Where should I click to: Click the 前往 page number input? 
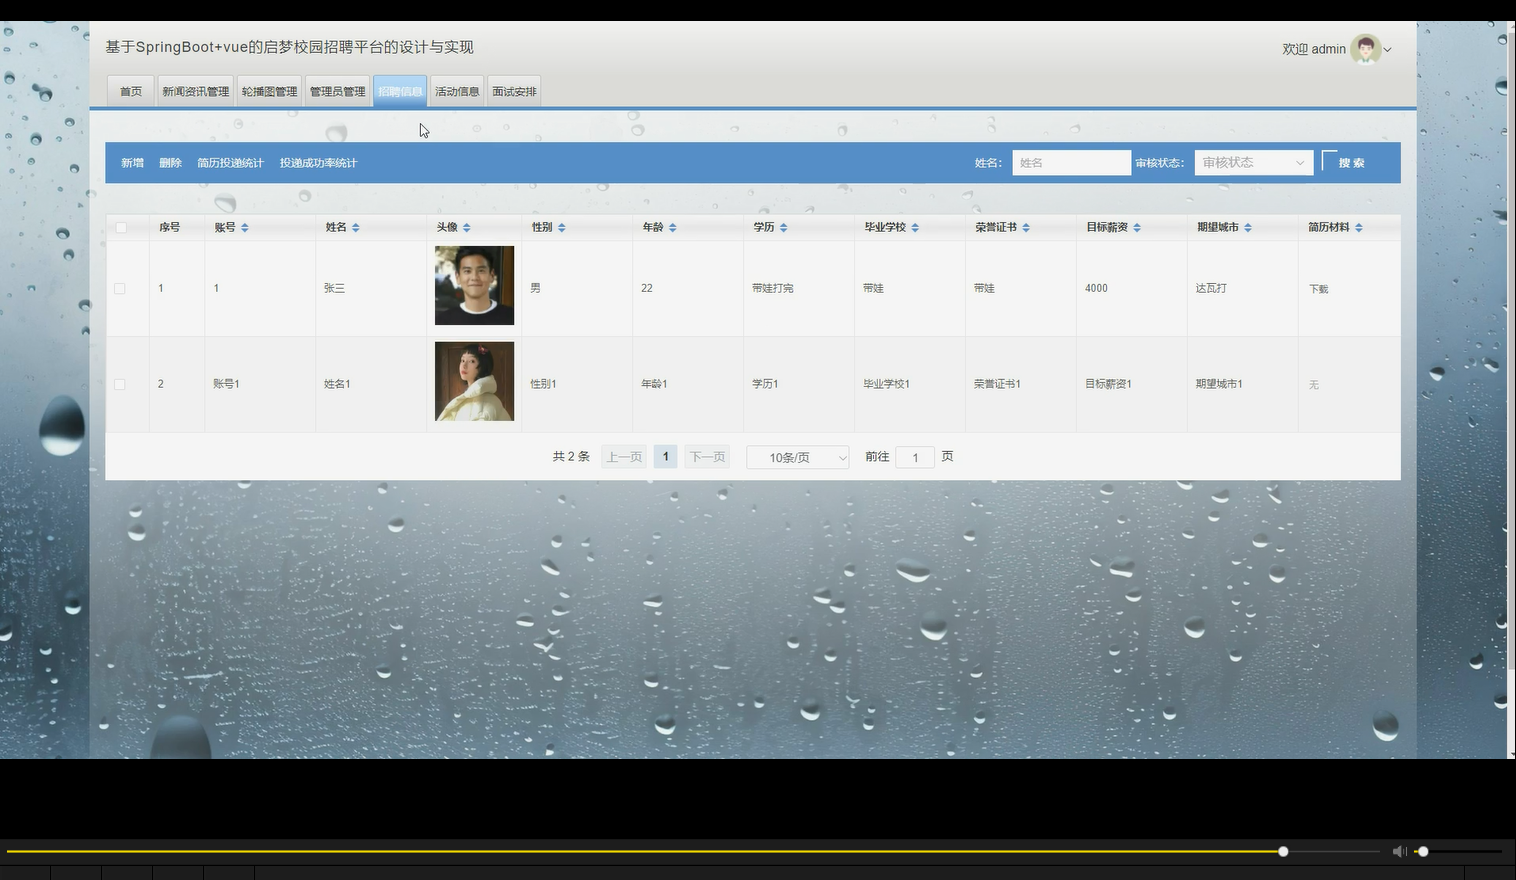tap(915, 457)
